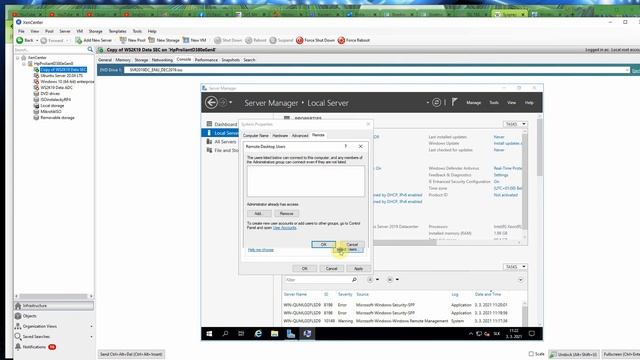This screenshot has width=640, height=360.
Task: Toggle the Scale checkbox
Action: [x=531, y=354]
